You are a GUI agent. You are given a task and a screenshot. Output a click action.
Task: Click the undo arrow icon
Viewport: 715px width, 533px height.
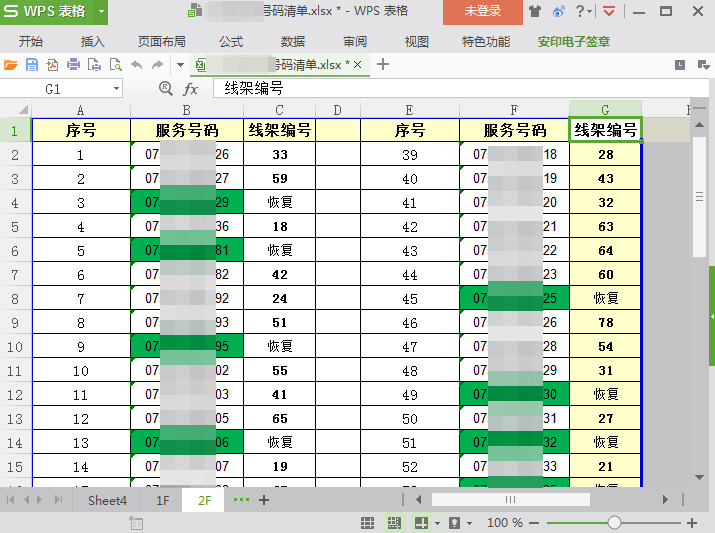136,65
